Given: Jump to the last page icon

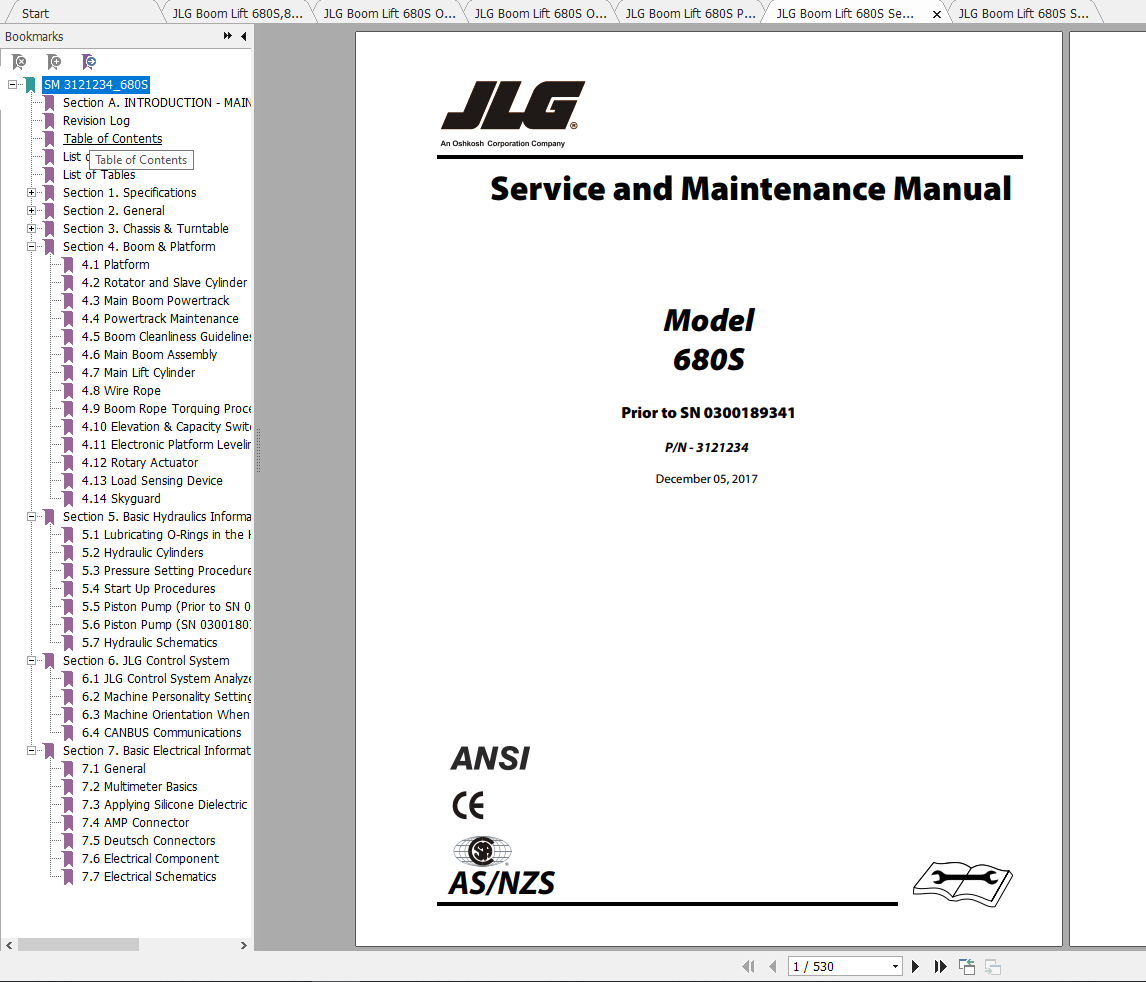Looking at the screenshot, I should tap(940, 966).
